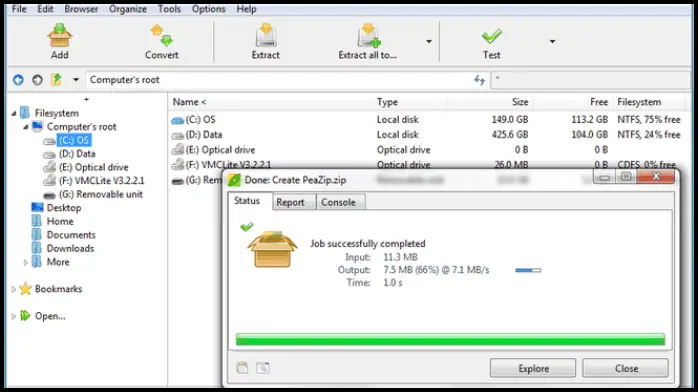Click the Extract toolbar icon

(266, 36)
